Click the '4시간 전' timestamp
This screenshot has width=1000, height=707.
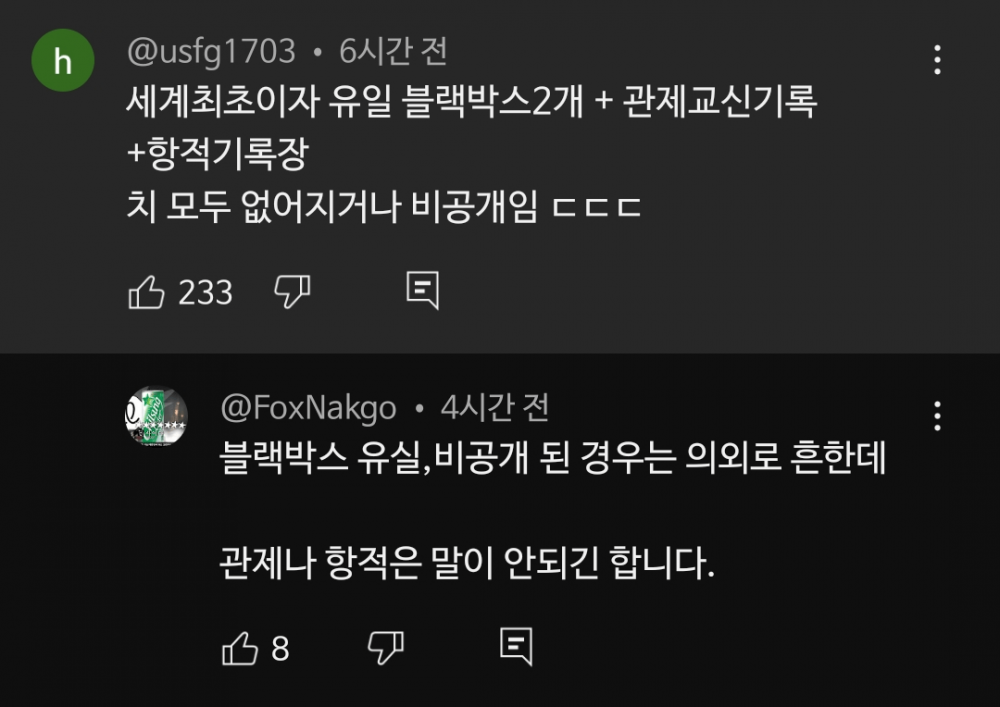click(x=495, y=408)
